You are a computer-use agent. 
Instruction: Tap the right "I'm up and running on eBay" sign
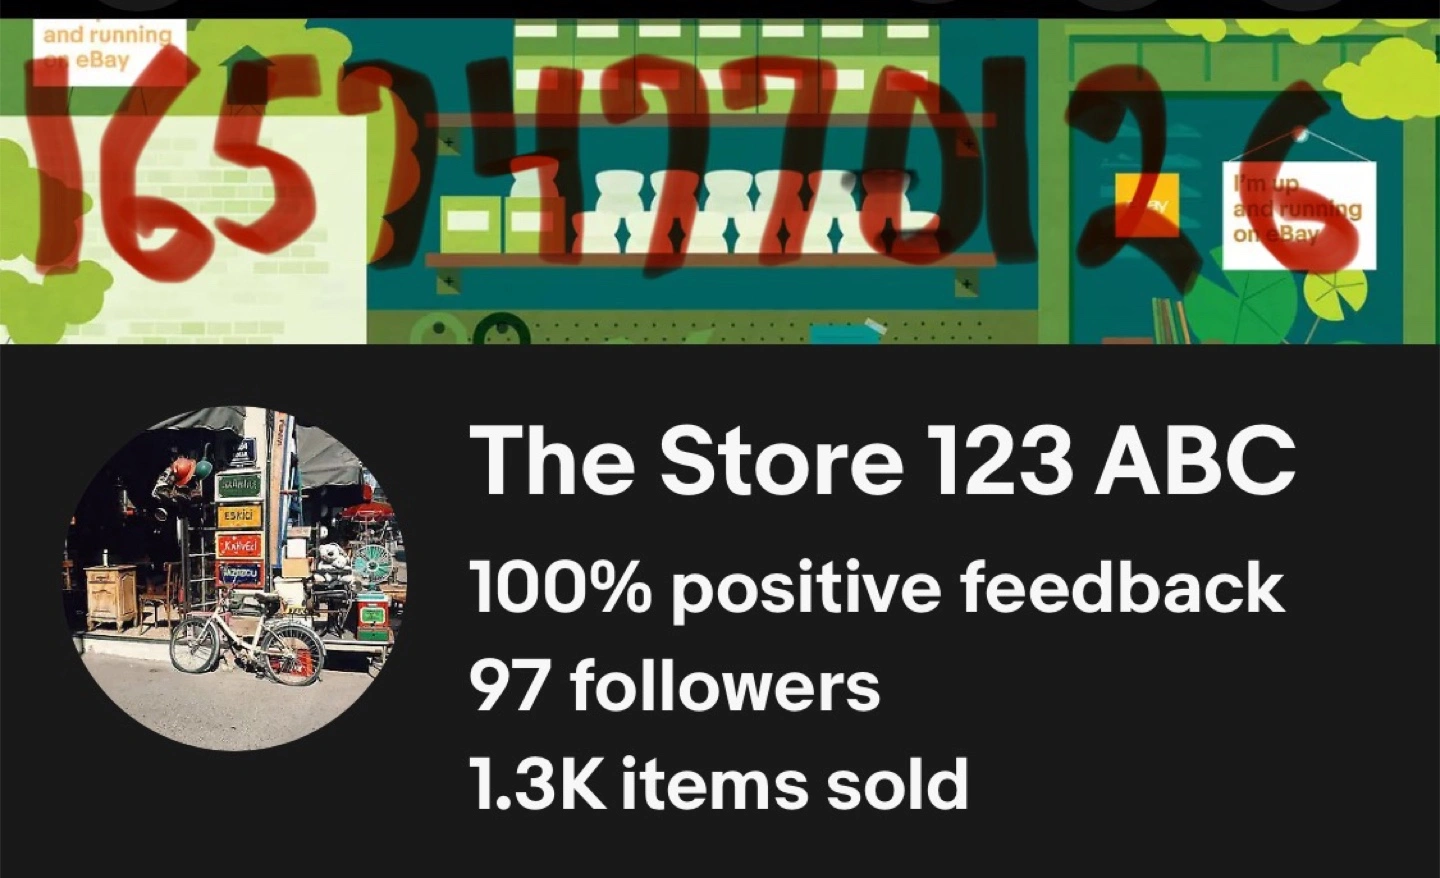[1298, 214]
